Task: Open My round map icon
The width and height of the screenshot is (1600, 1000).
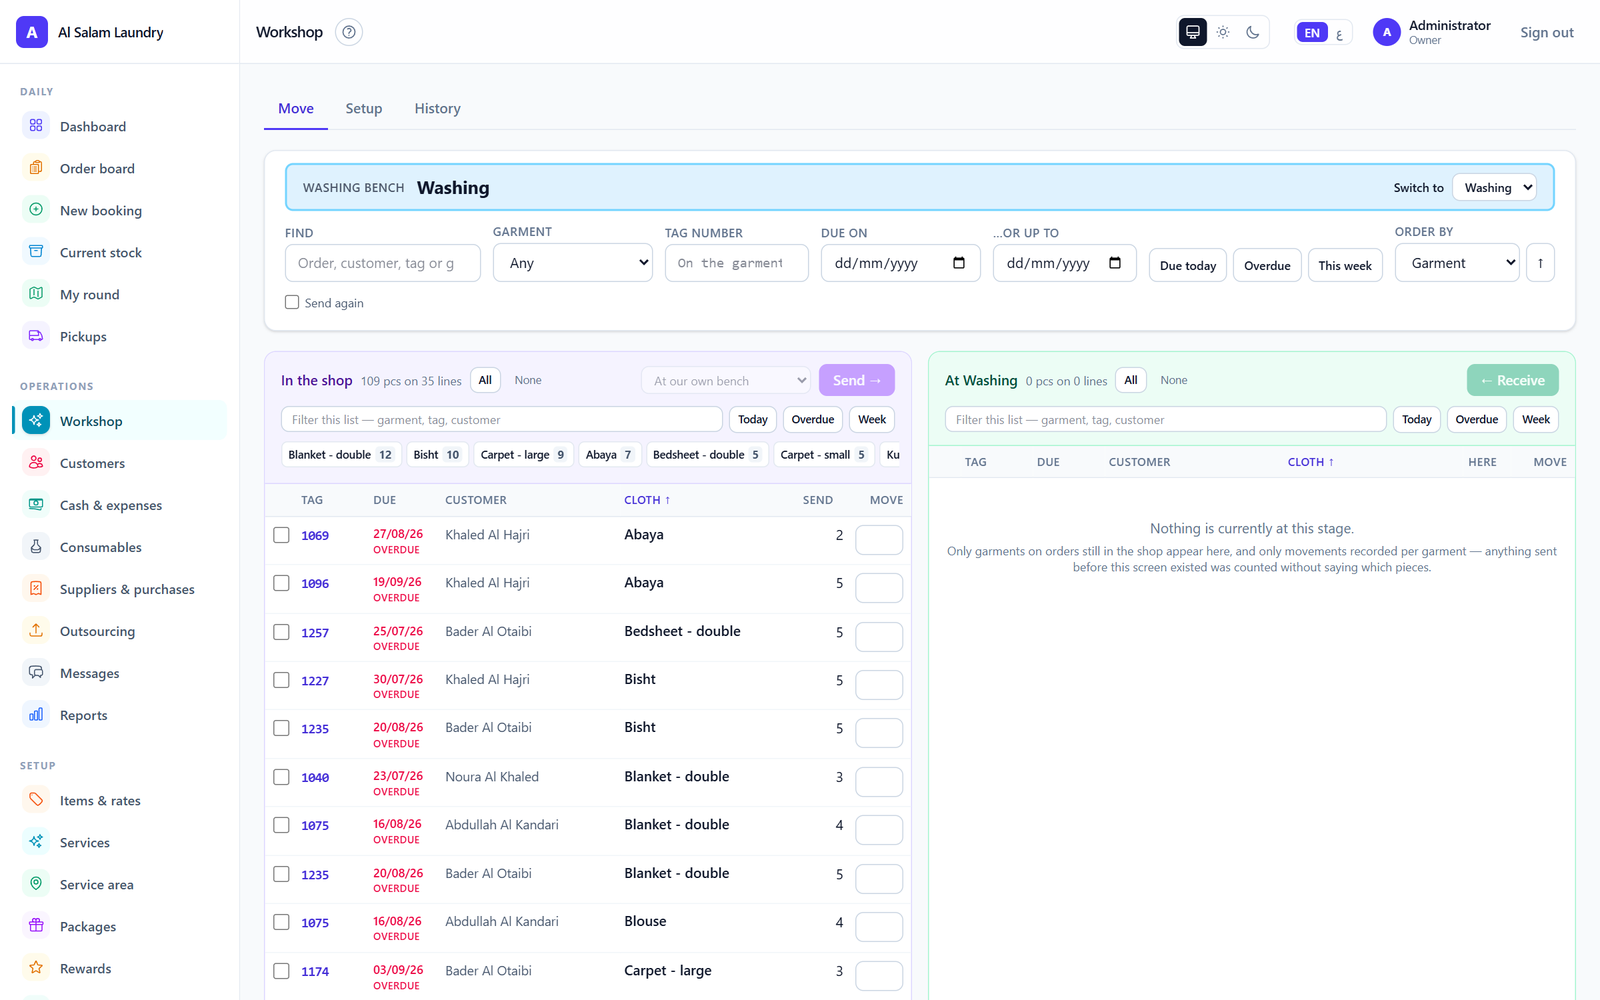Action: tap(36, 294)
